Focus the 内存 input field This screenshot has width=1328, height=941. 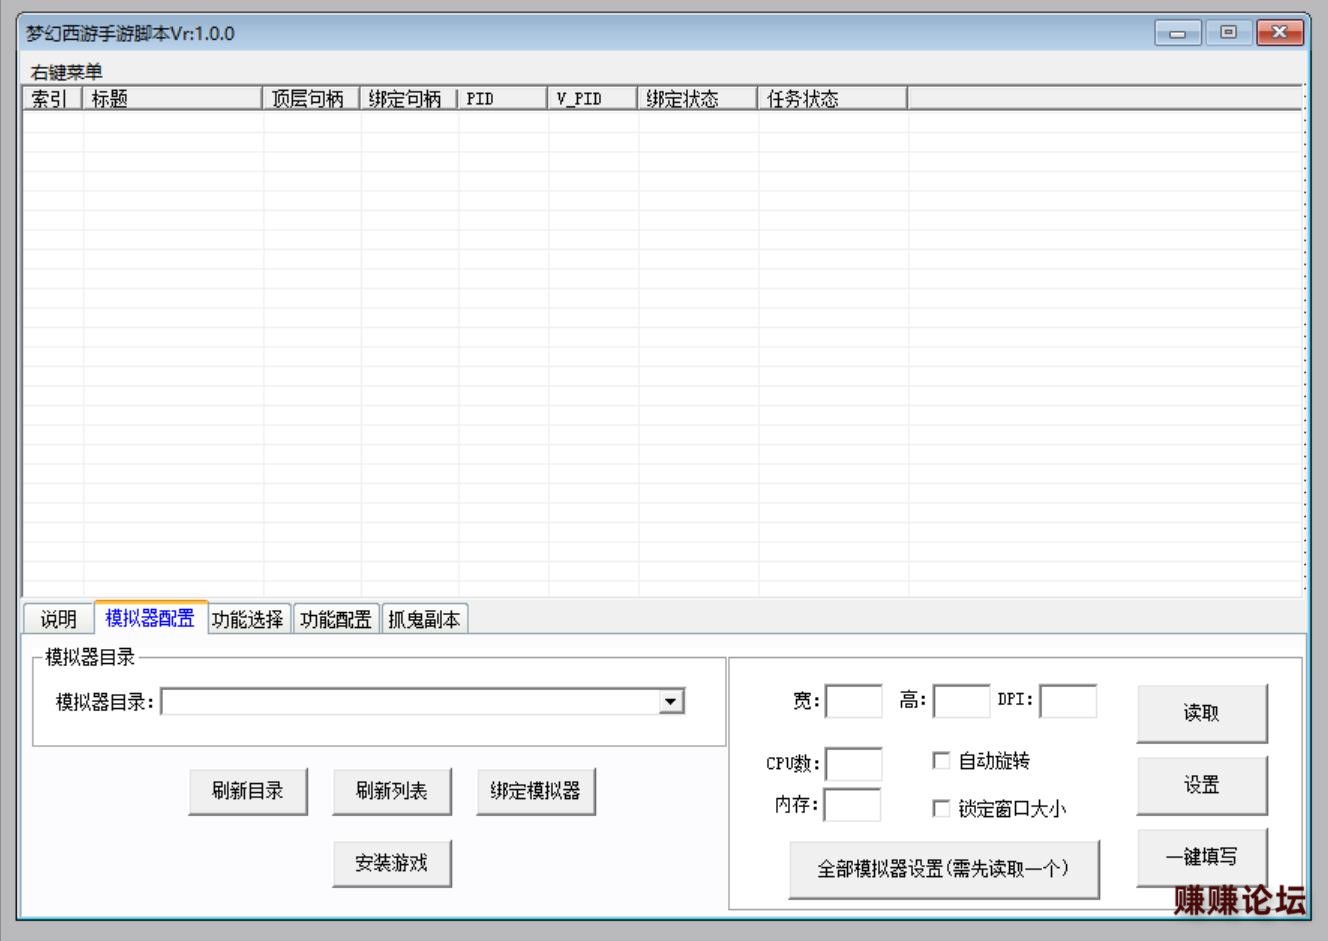pos(853,804)
